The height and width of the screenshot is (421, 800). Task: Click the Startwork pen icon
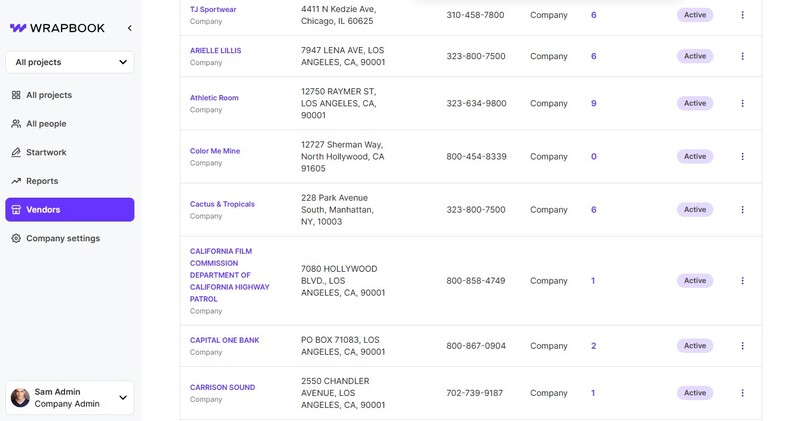pos(16,152)
